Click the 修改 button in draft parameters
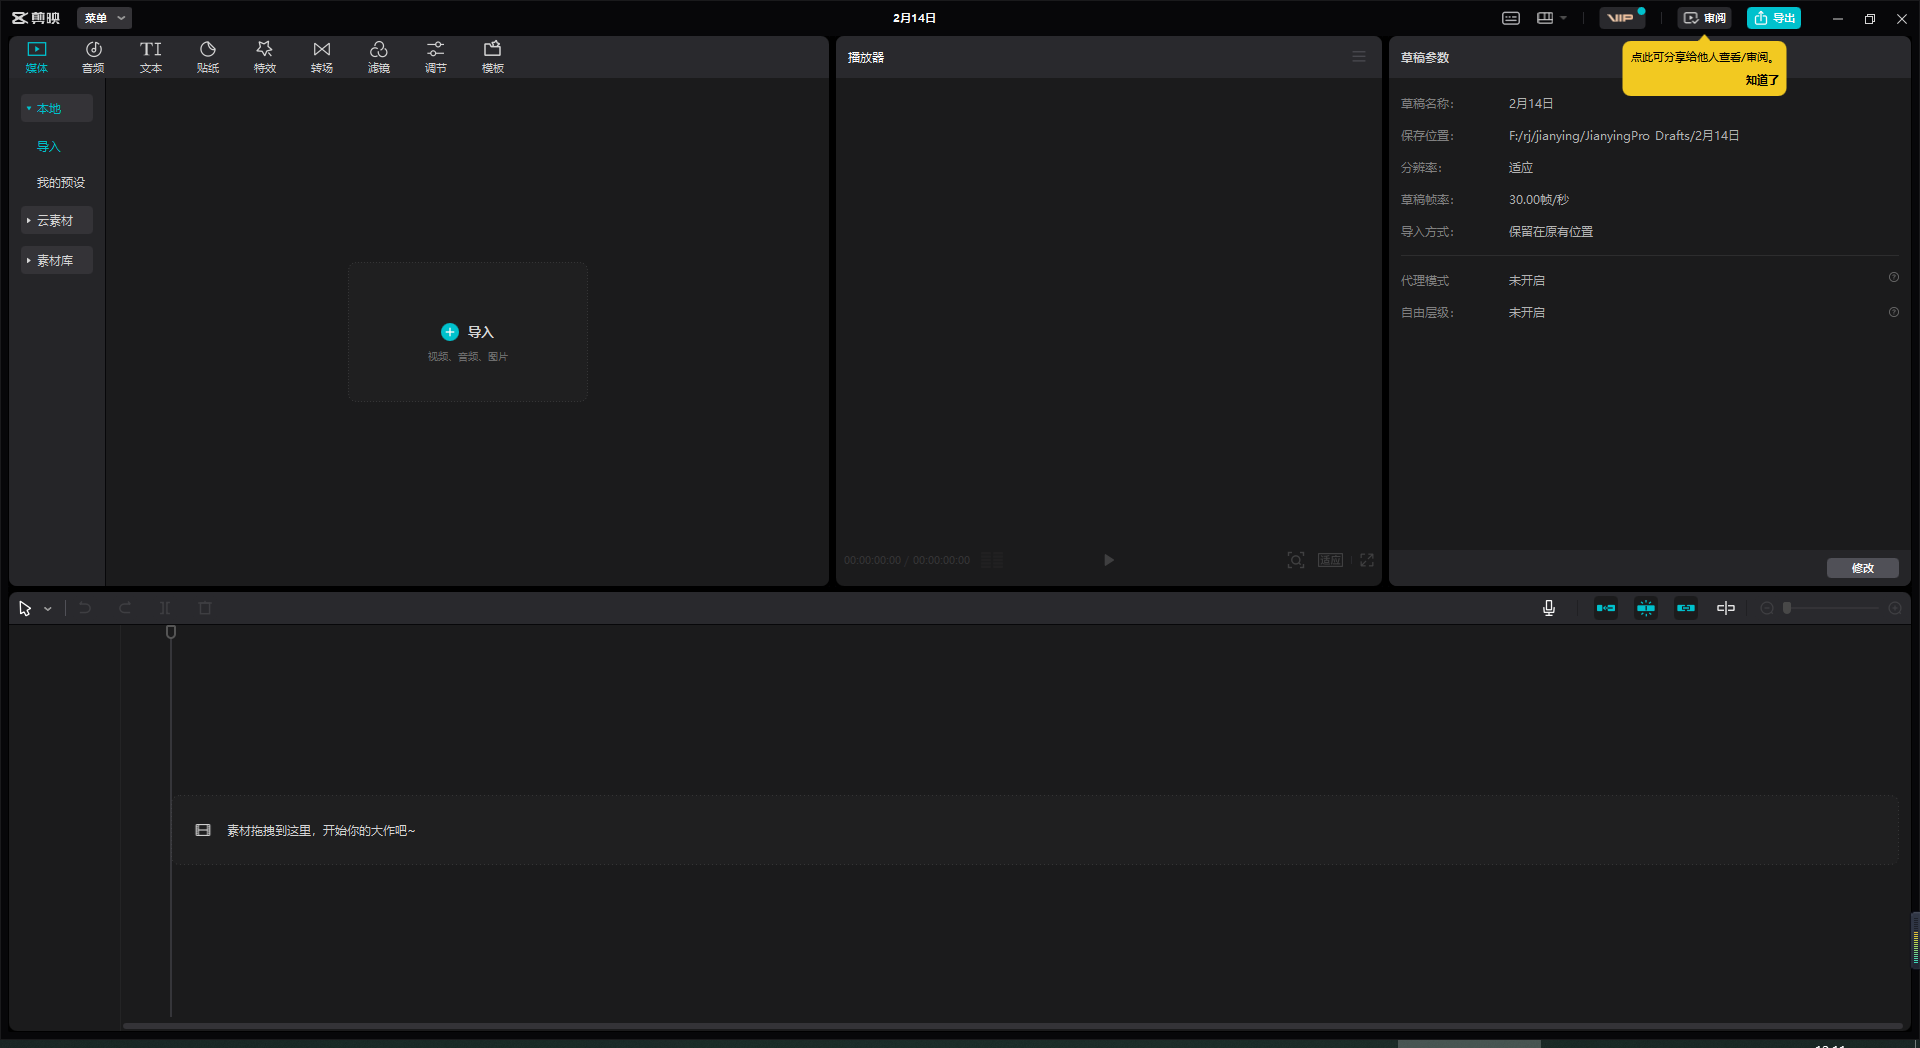1920x1048 pixels. click(1863, 568)
